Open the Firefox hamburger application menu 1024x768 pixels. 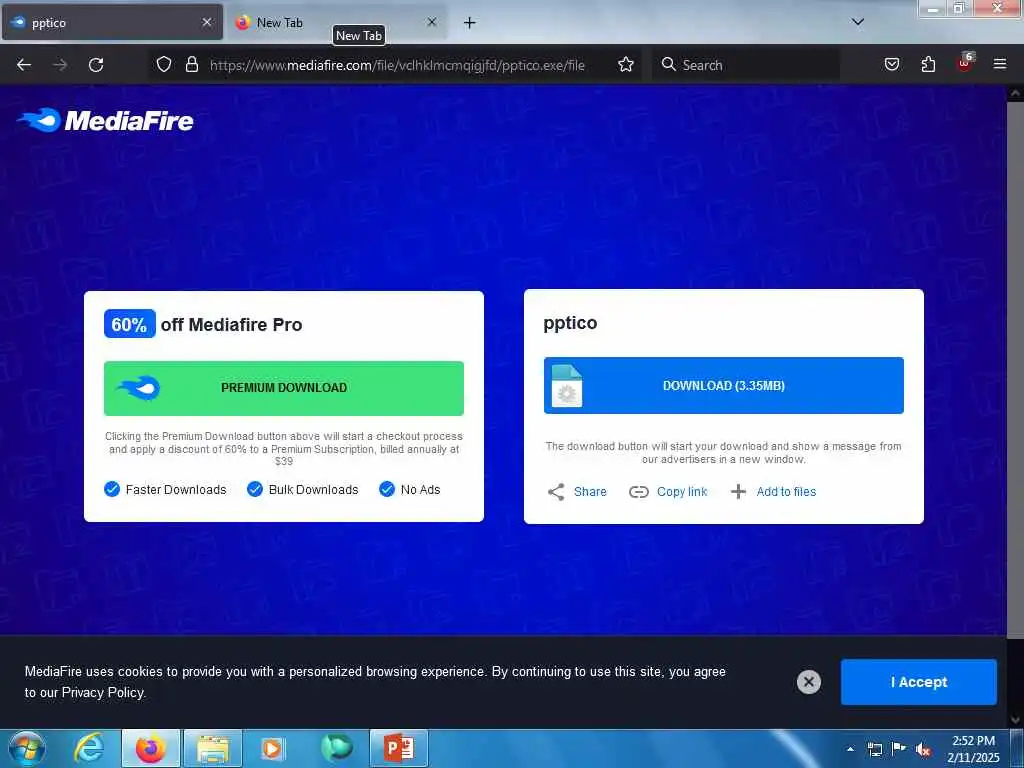coord(1000,64)
